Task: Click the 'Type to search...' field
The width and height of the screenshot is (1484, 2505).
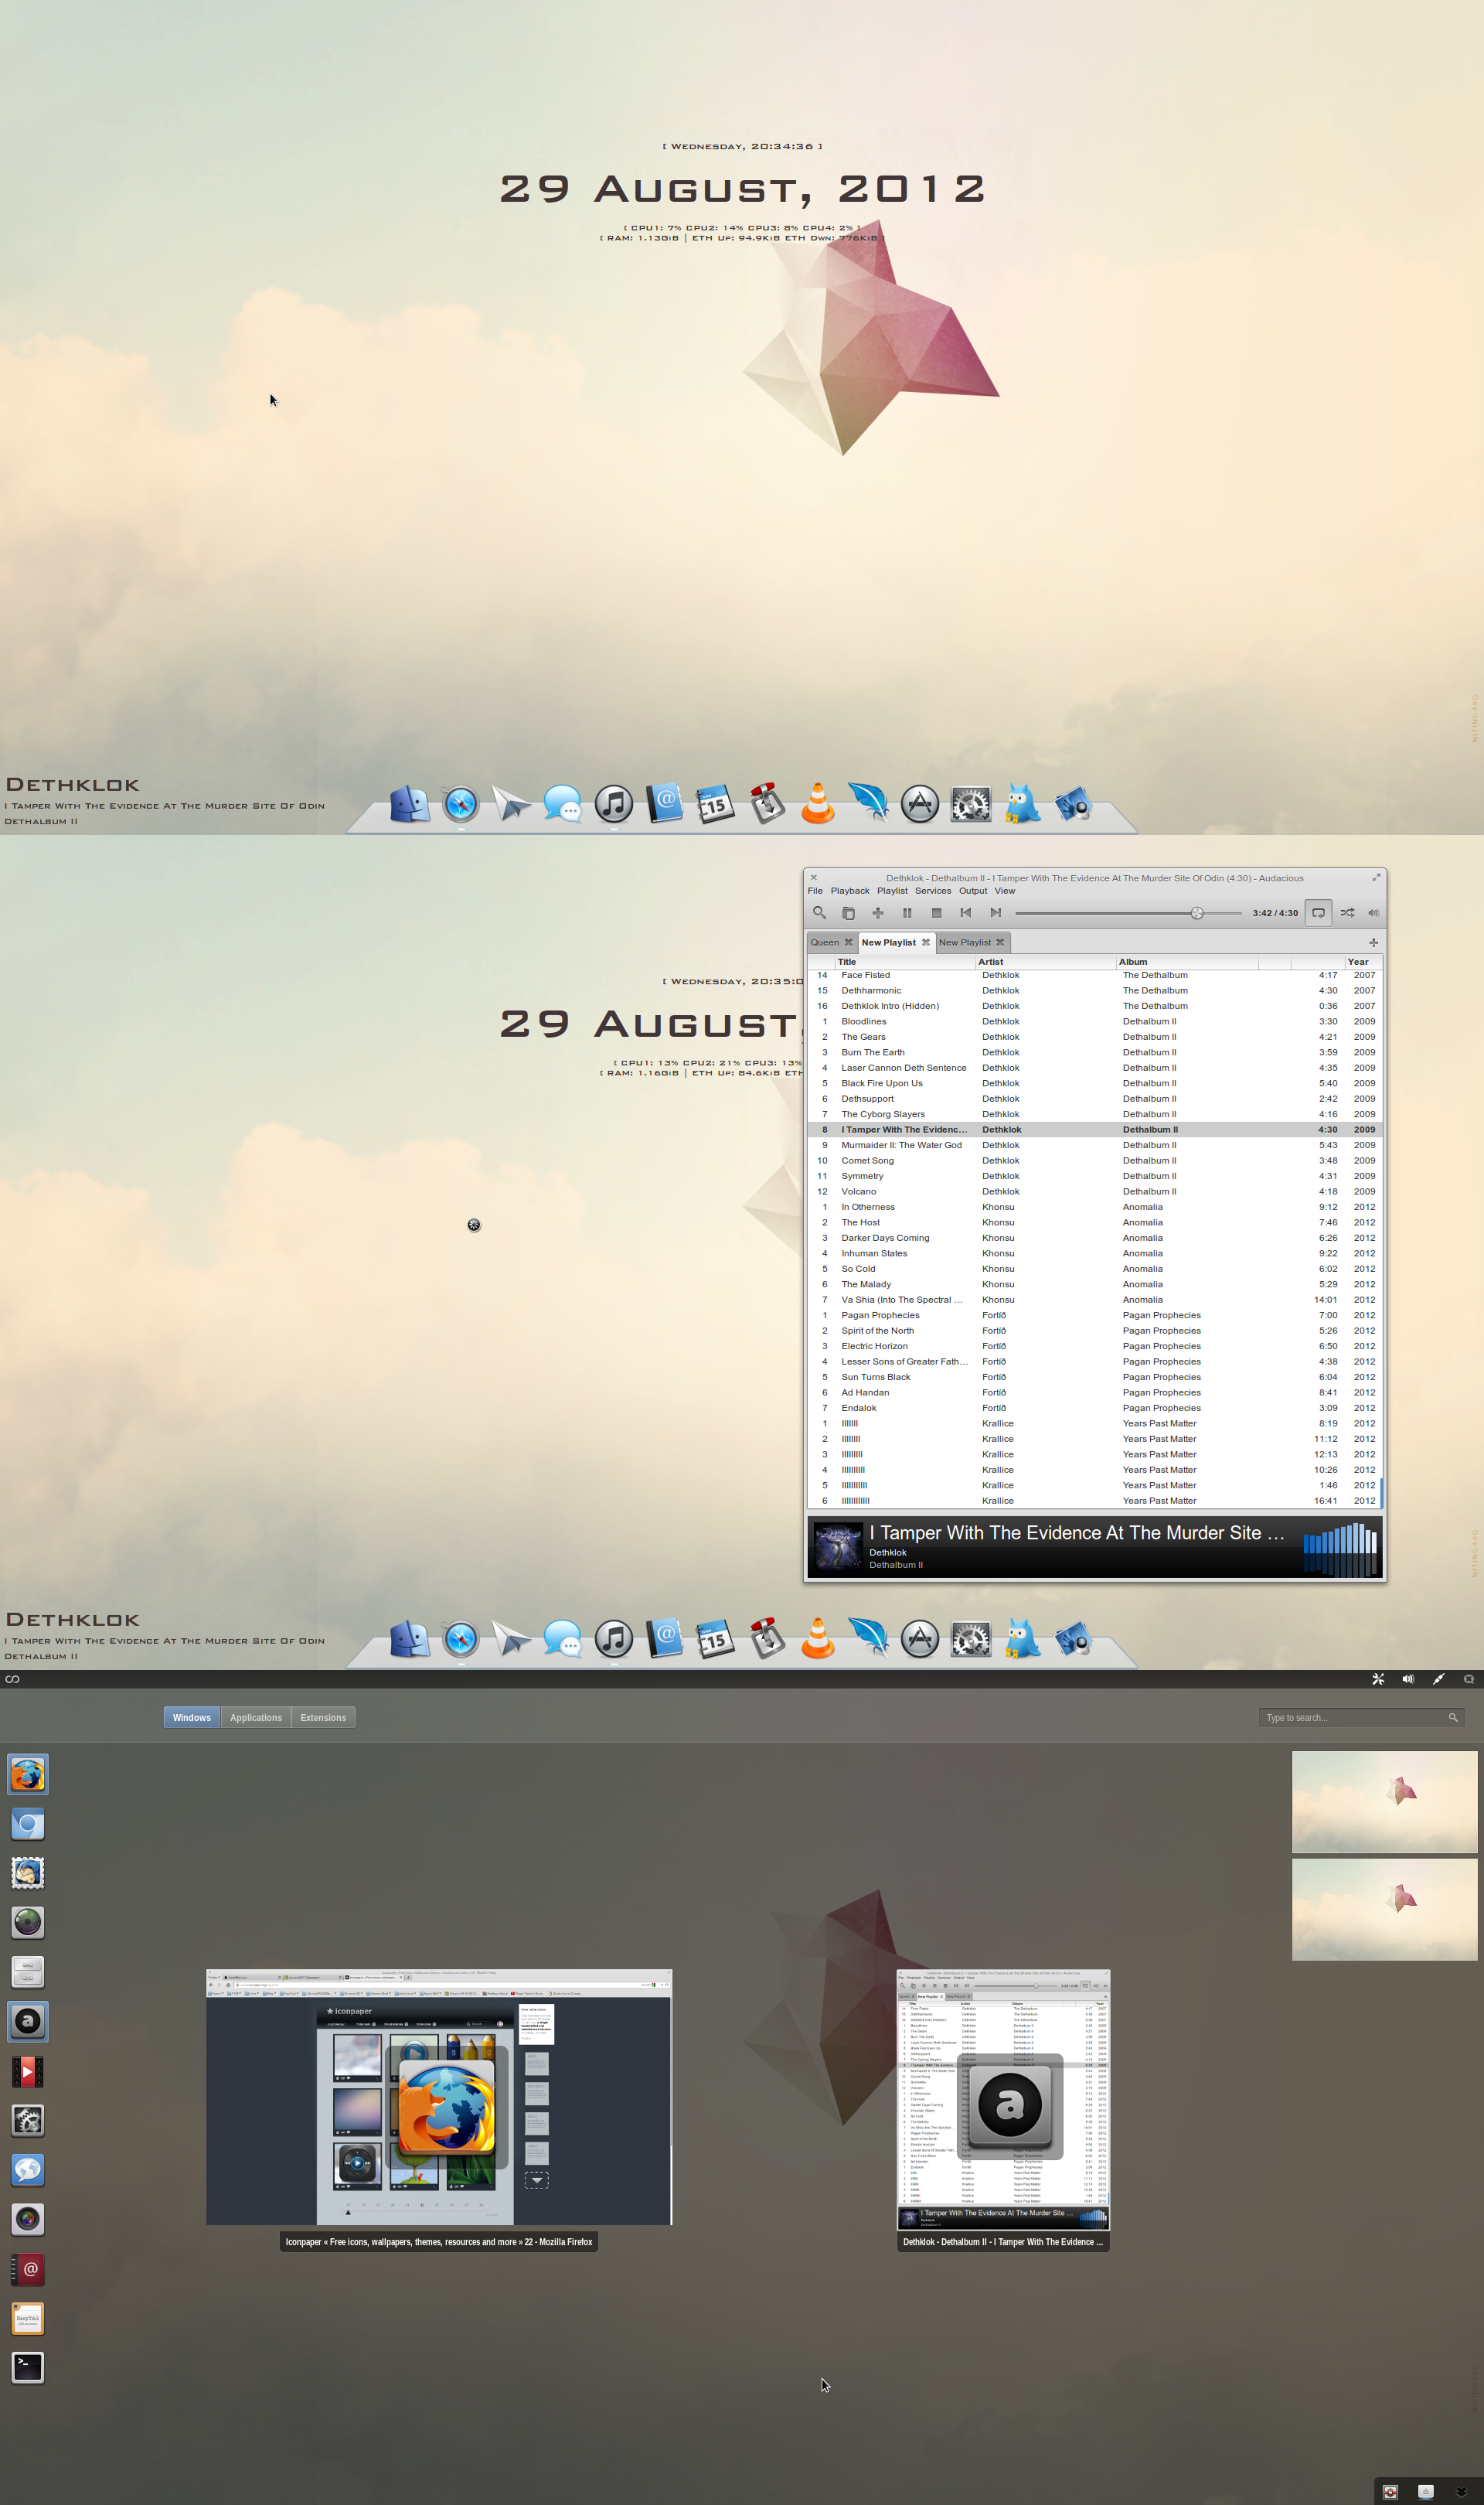Action: [x=1362, y=1717]
